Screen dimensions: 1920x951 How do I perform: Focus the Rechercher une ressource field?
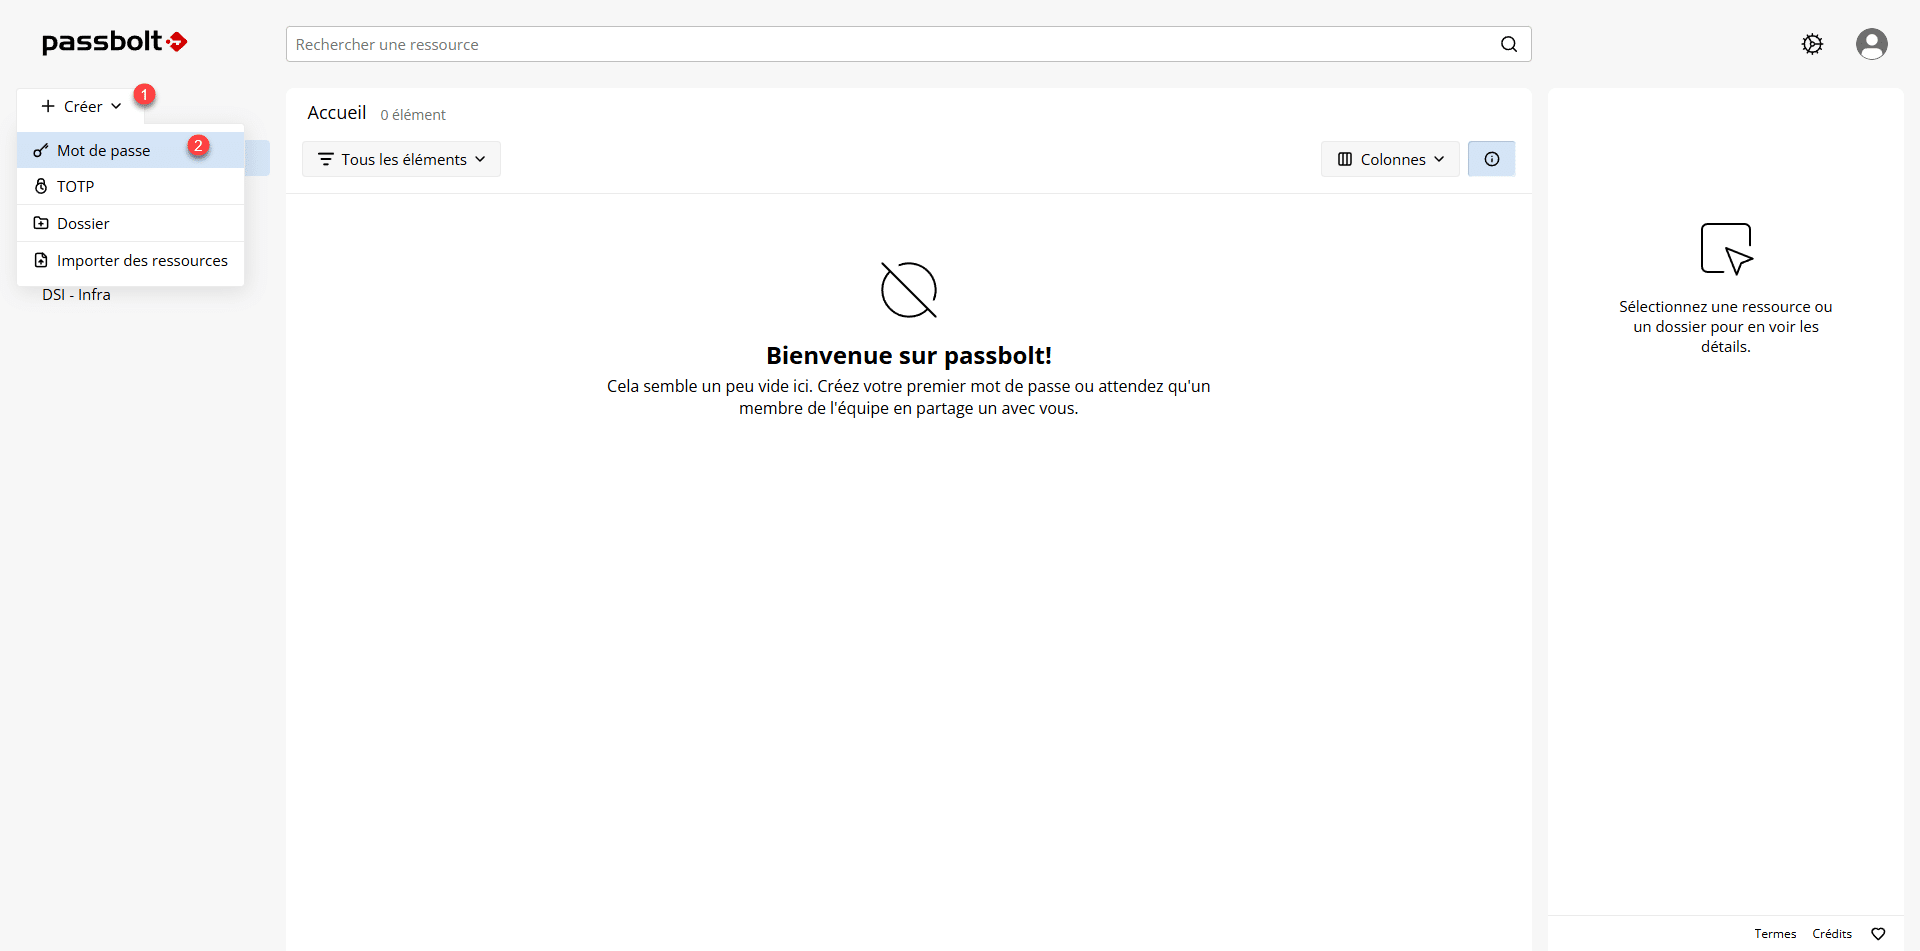click(890, 44)
